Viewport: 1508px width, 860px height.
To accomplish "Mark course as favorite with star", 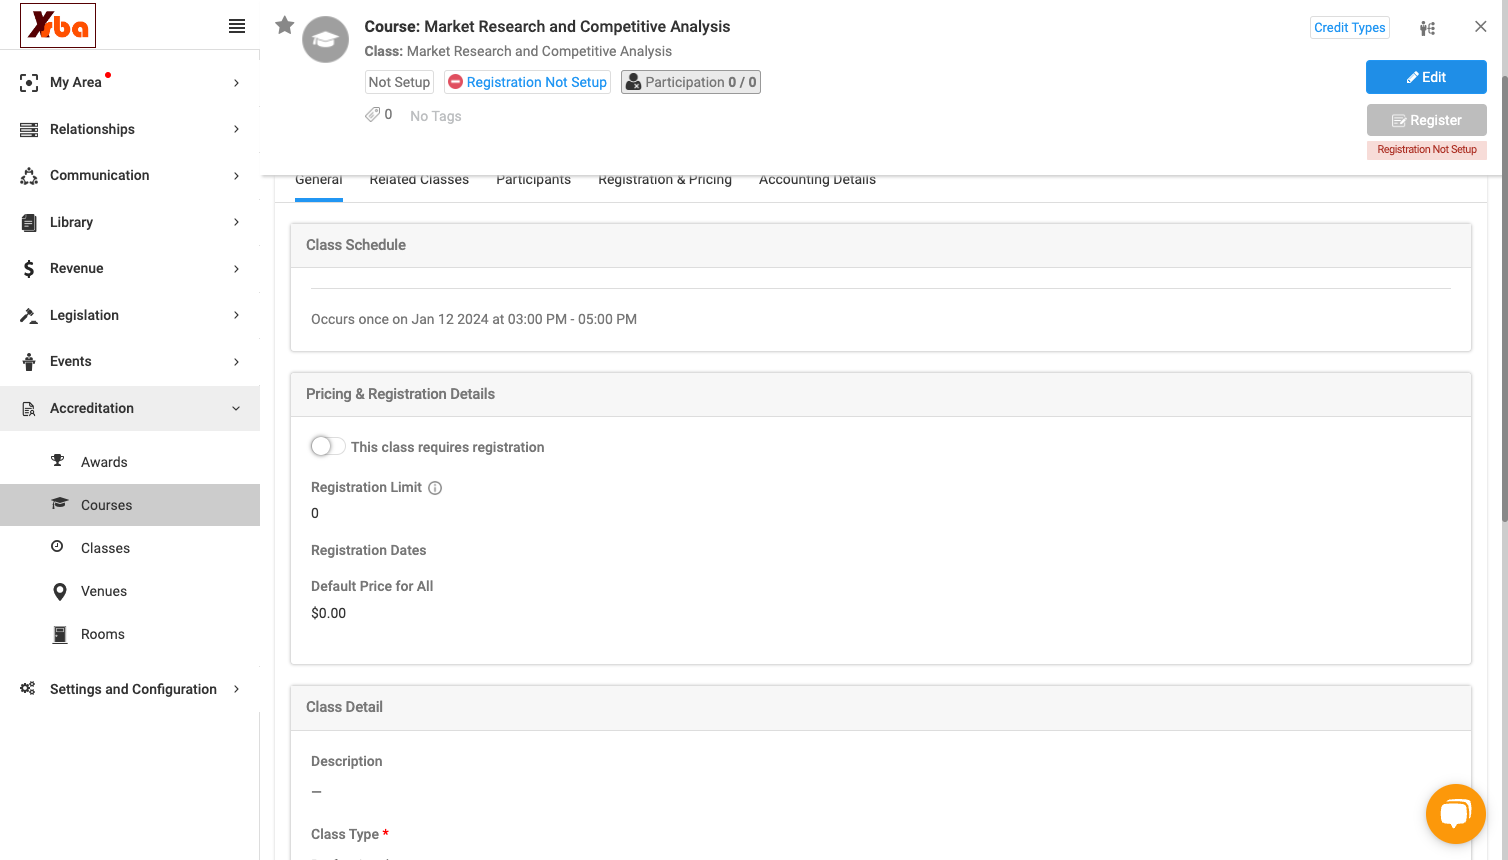I will pyautogui.click(x=285, y=25).
